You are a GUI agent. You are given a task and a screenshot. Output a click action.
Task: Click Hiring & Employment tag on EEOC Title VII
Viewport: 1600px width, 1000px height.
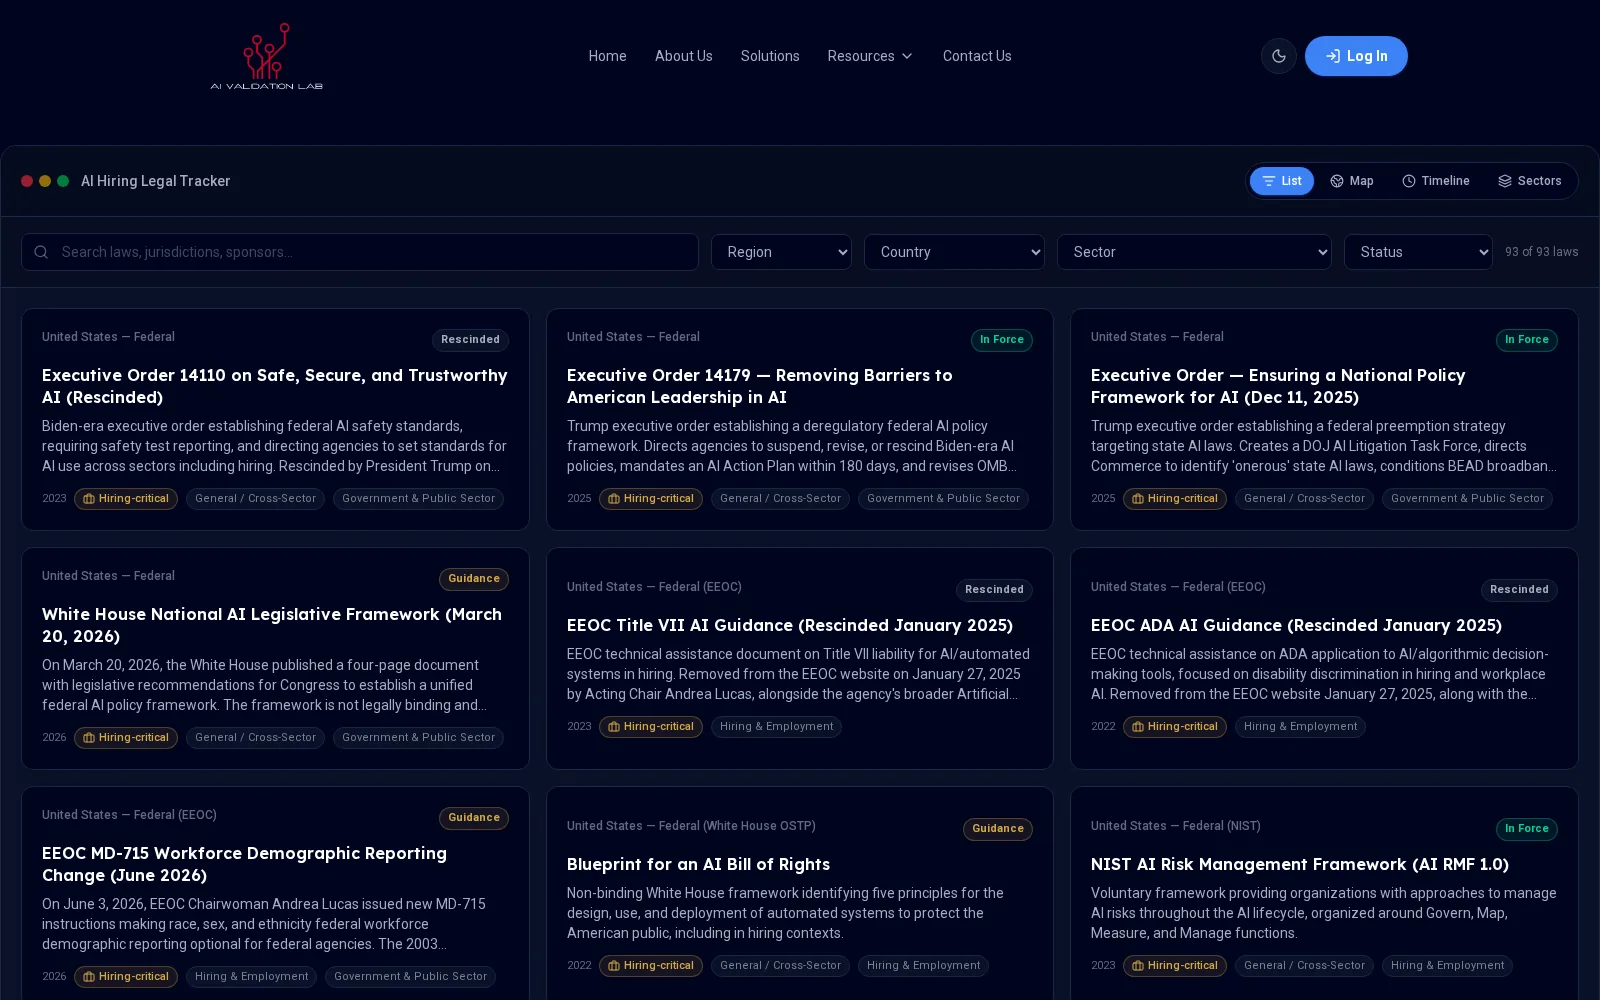click(x=776, y=727)
